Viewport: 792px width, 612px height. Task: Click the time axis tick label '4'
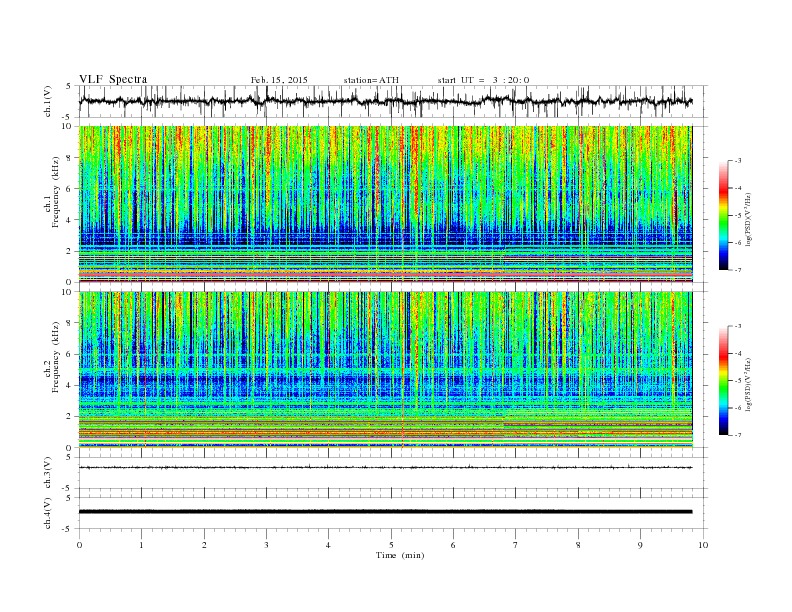click(328, 545)
